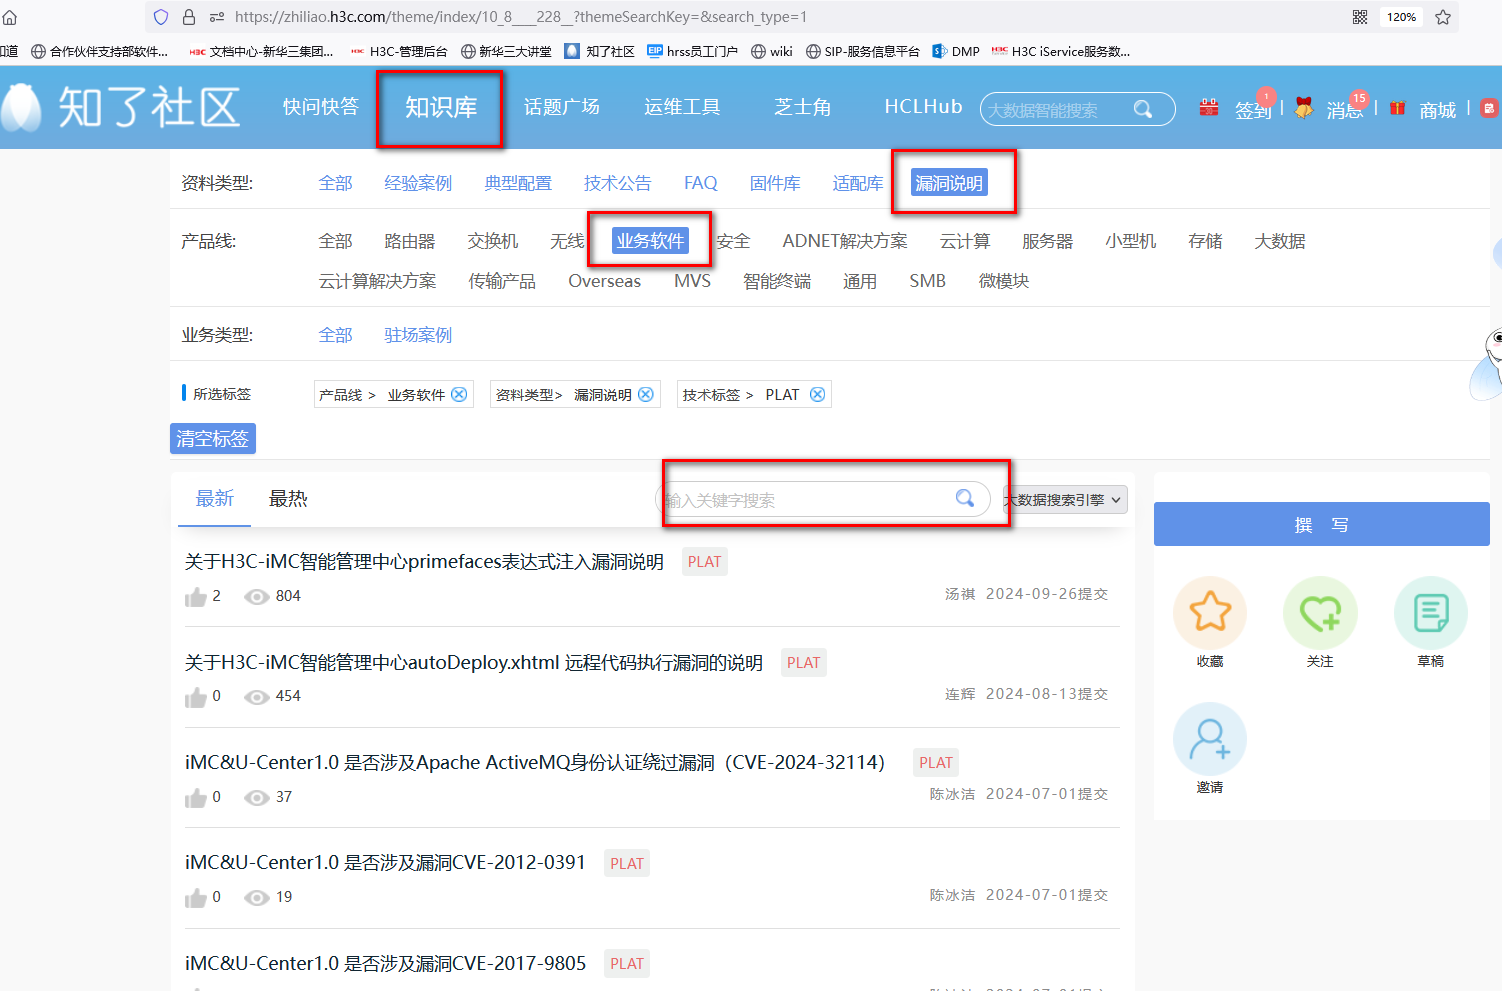Viewport: 1502px width, 991px height.
Task: Open the 关注 follow heart icon
Action: (1320, 612)
